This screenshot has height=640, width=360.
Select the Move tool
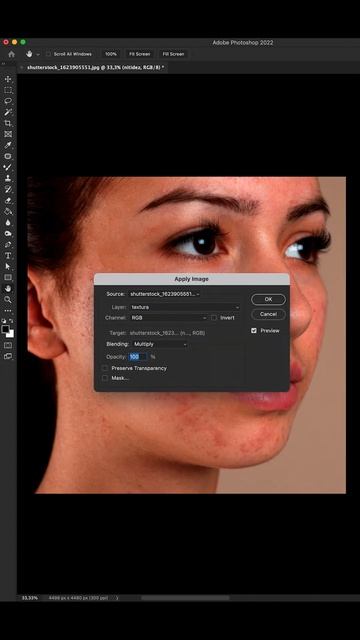coord(8,79)
